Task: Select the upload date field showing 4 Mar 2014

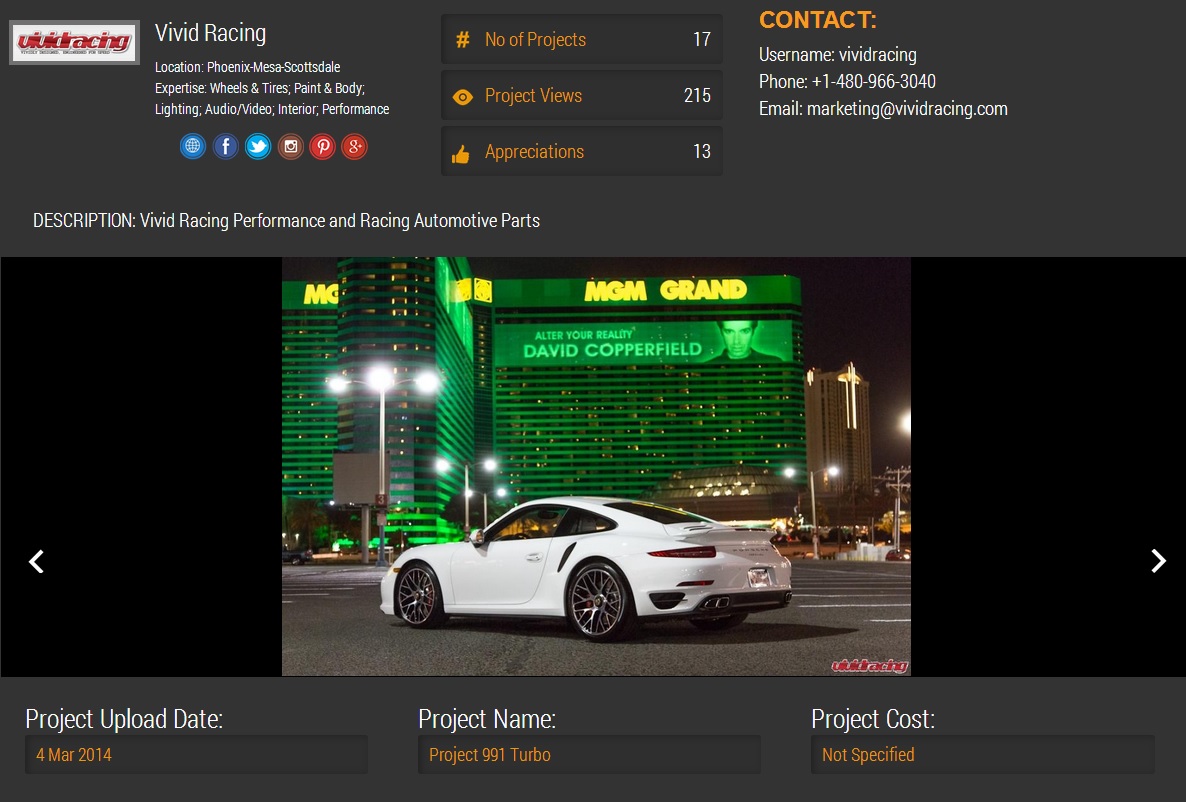Action: point(196,754)
